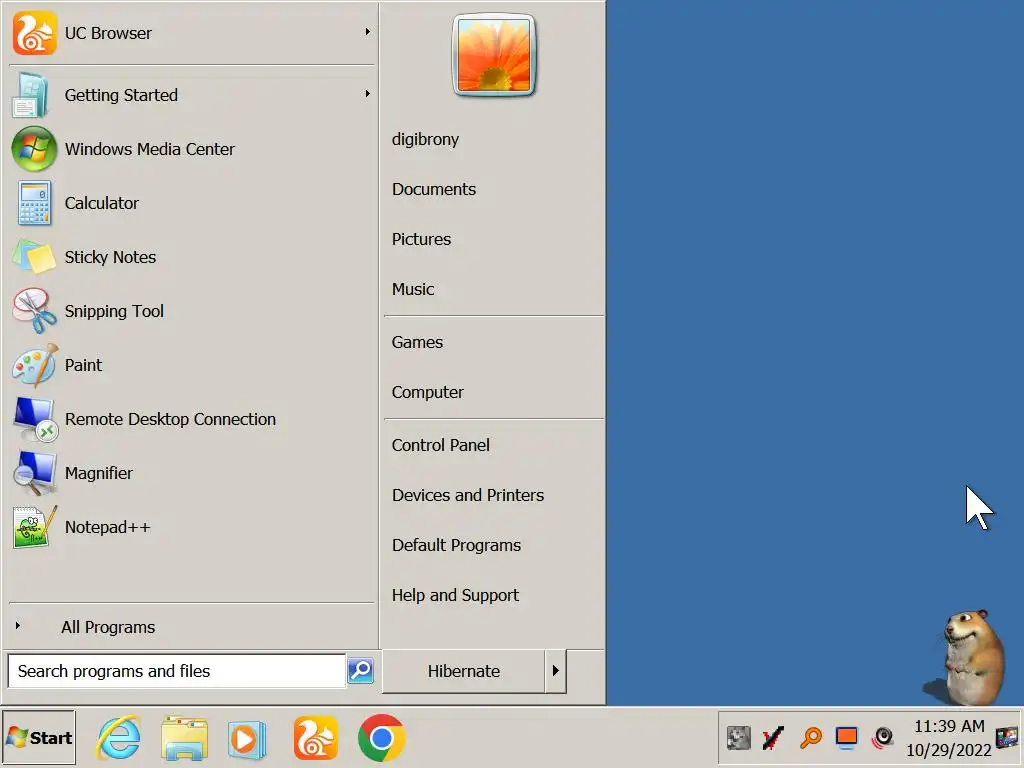The height and width of the screenshot is (768, 1024).
Task: Launch Windows Media Player from taskbar
Action: point(246,739)
